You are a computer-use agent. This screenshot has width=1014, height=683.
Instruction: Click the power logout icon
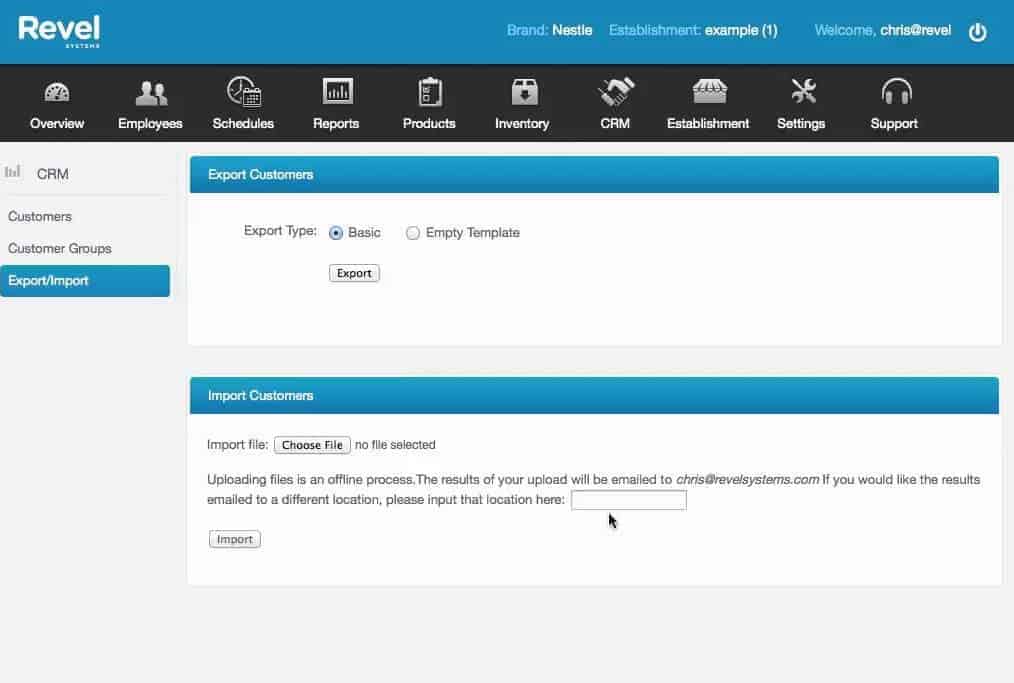pyautogui.click(x=977, y=32)
